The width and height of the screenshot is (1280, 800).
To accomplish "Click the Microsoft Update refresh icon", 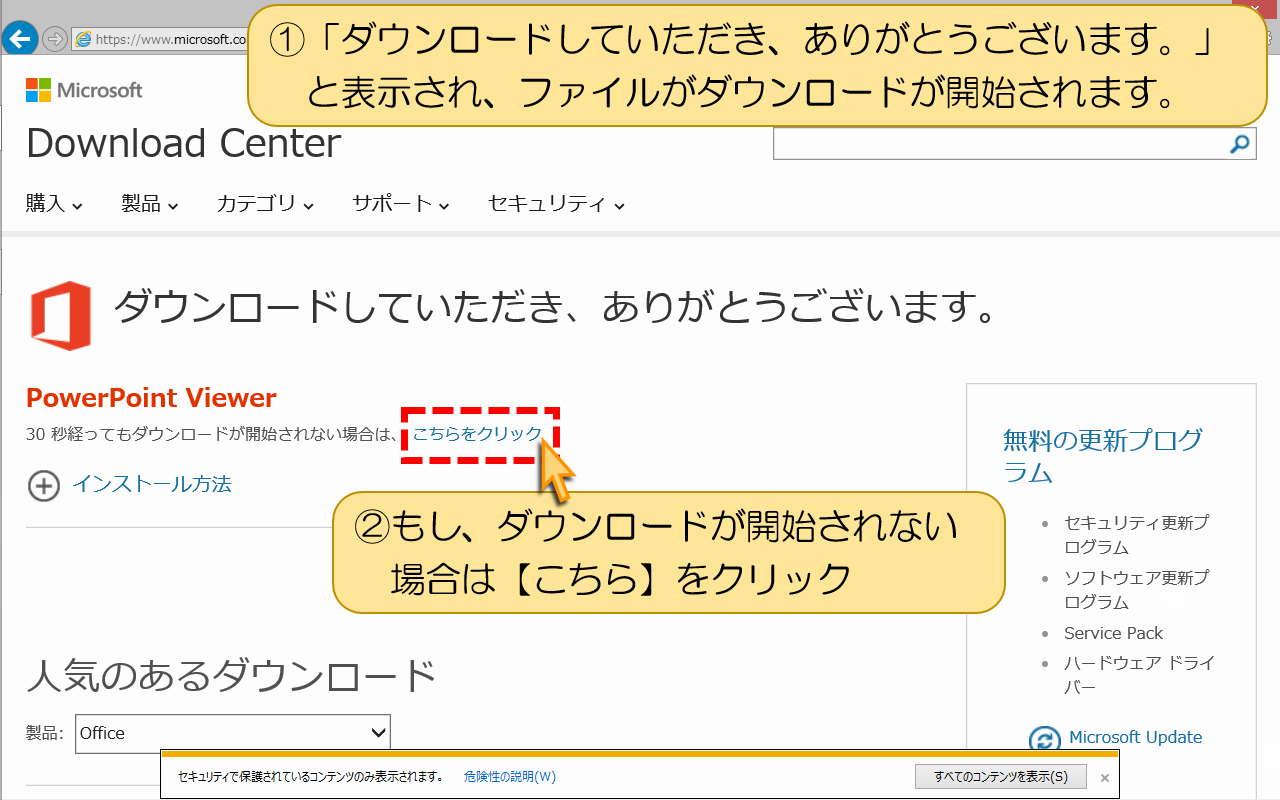I will point(1045,740).
